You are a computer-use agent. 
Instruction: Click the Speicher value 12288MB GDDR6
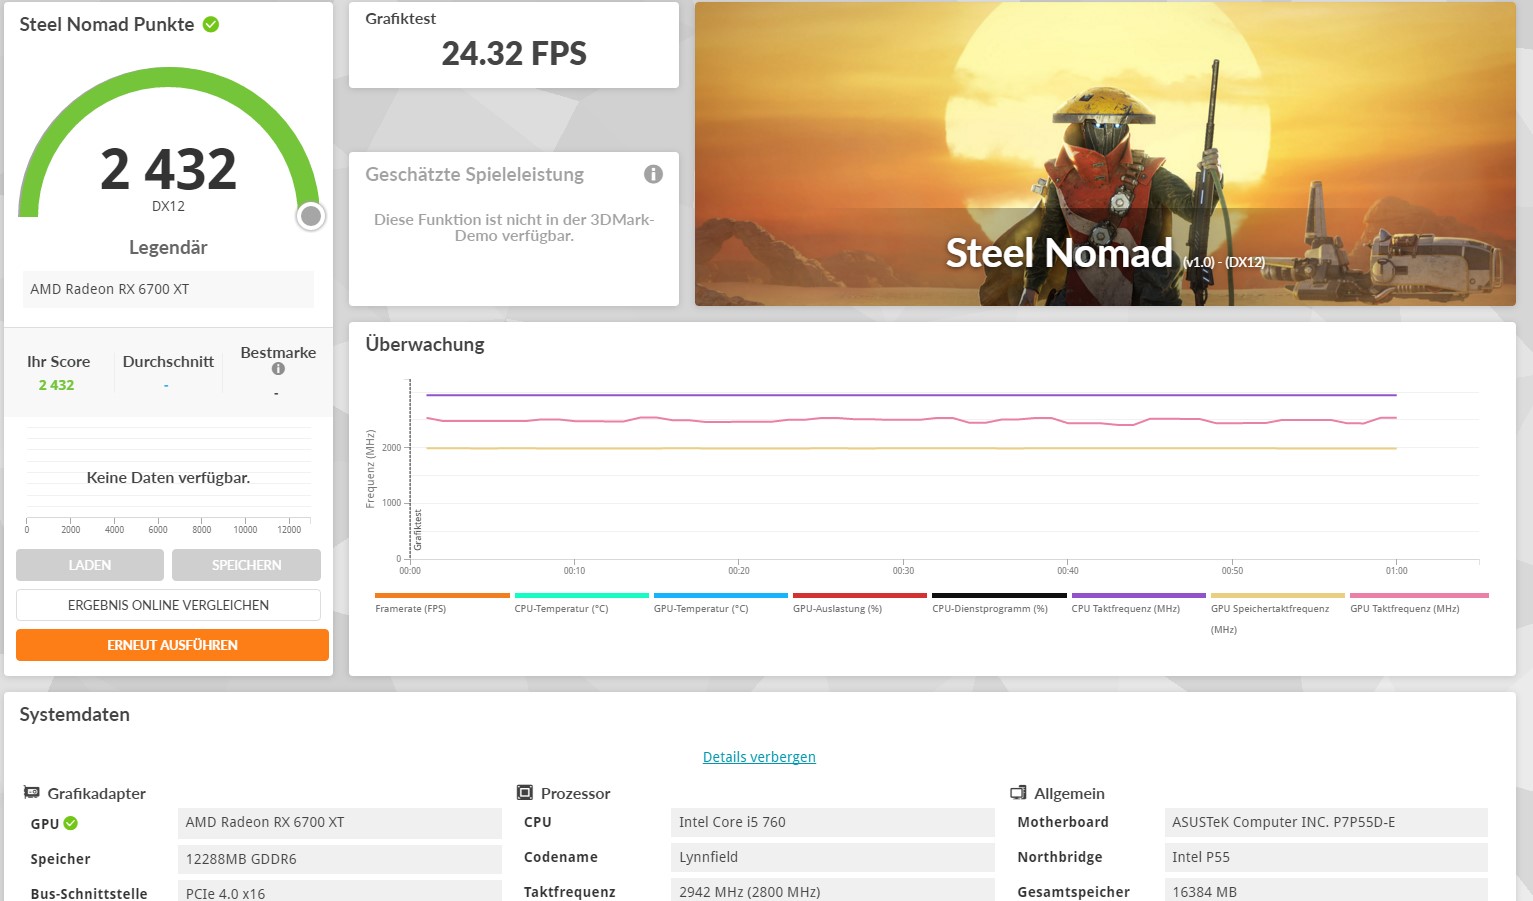coord(340,859)
